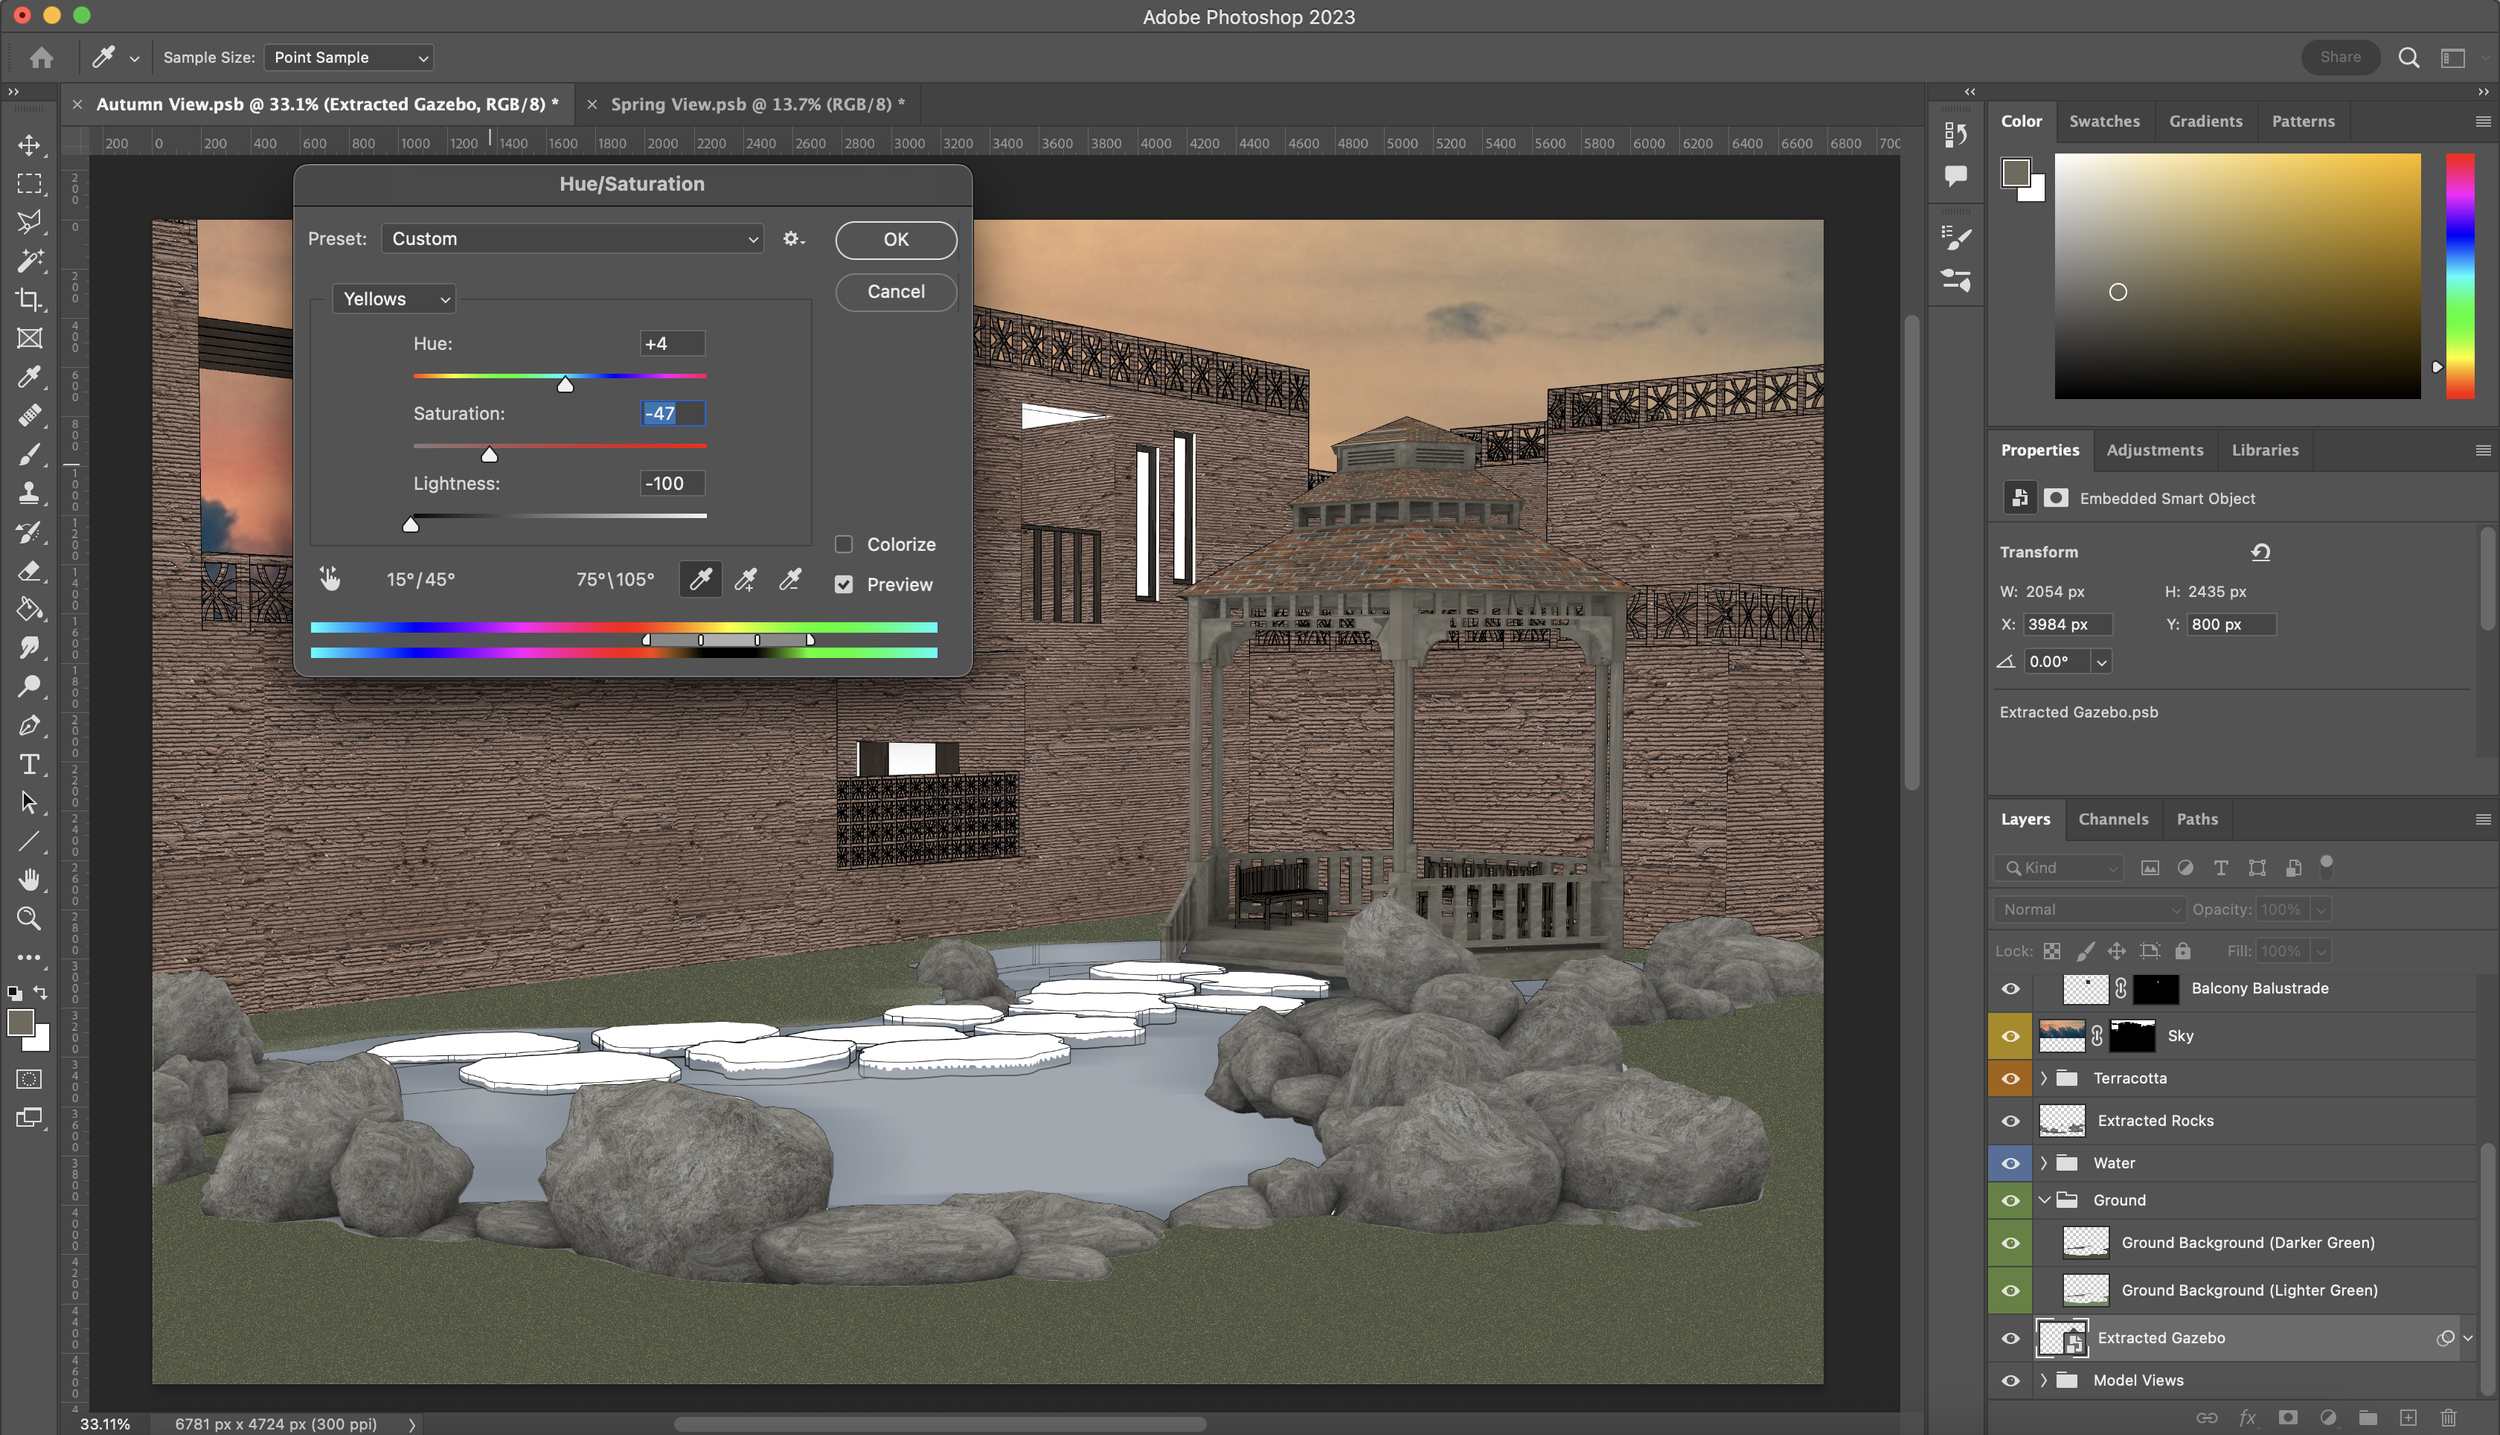
Task: Switch to the Channels tab
Action: pyautogui.click(x=2112, y=819)
